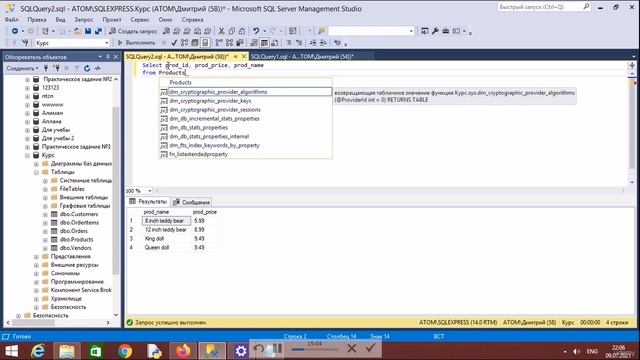Open File Explorer from the taskbar
The height and width of the screenshot is (360, 640).
tap(67, 351)
